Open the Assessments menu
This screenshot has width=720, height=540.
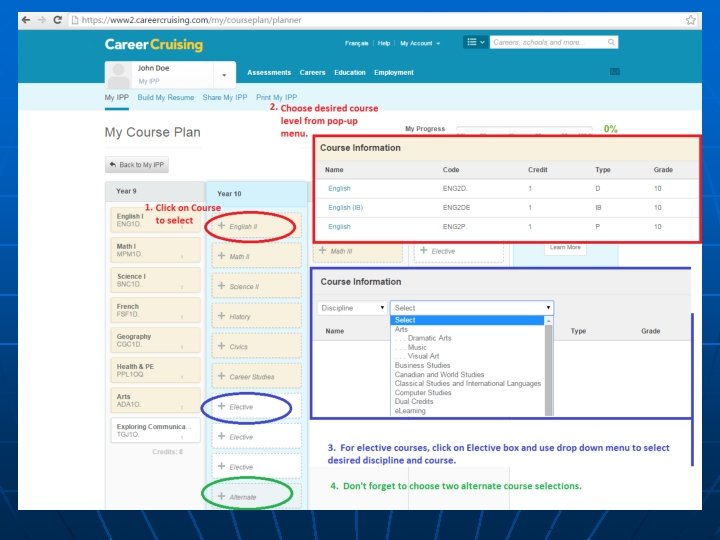269,73
